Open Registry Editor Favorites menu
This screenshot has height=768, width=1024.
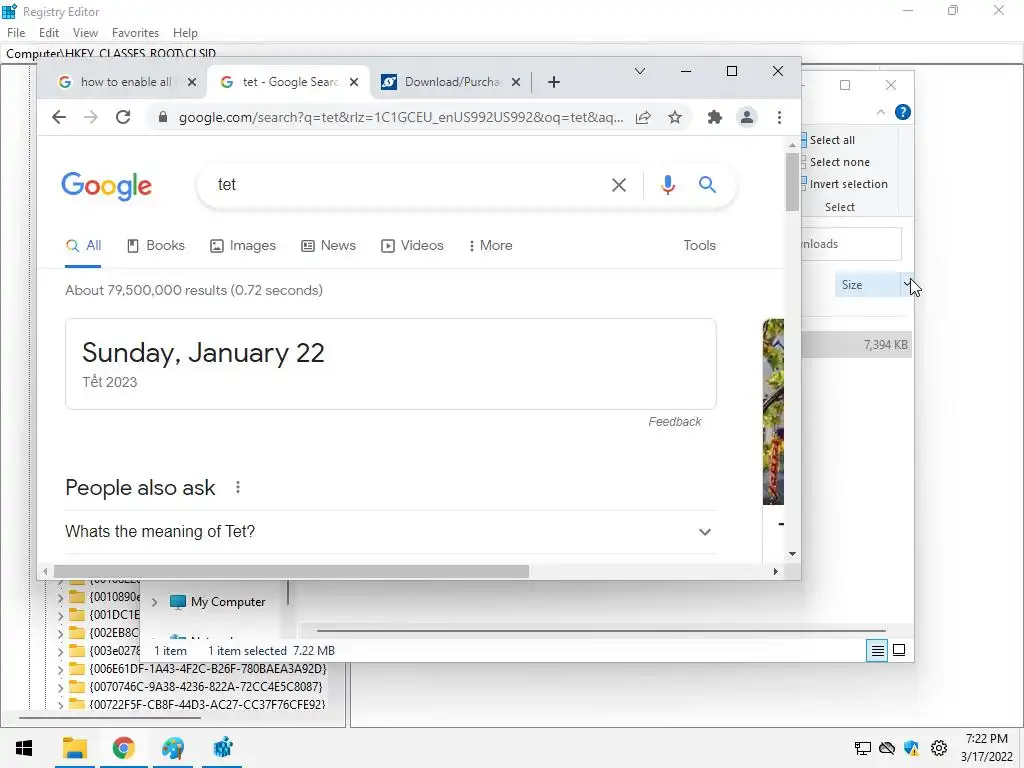click(x=135, y=33)
